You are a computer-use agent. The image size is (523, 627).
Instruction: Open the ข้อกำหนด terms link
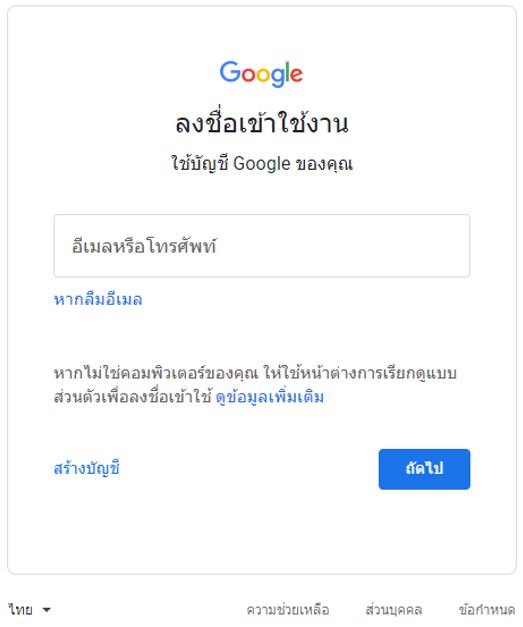tap(487, 610)
